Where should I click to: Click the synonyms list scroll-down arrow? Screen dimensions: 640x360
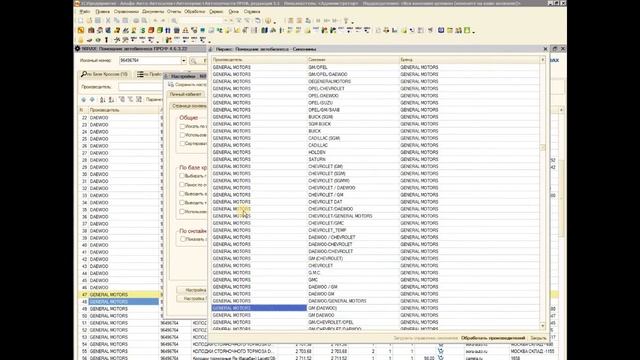coord(542,326)
